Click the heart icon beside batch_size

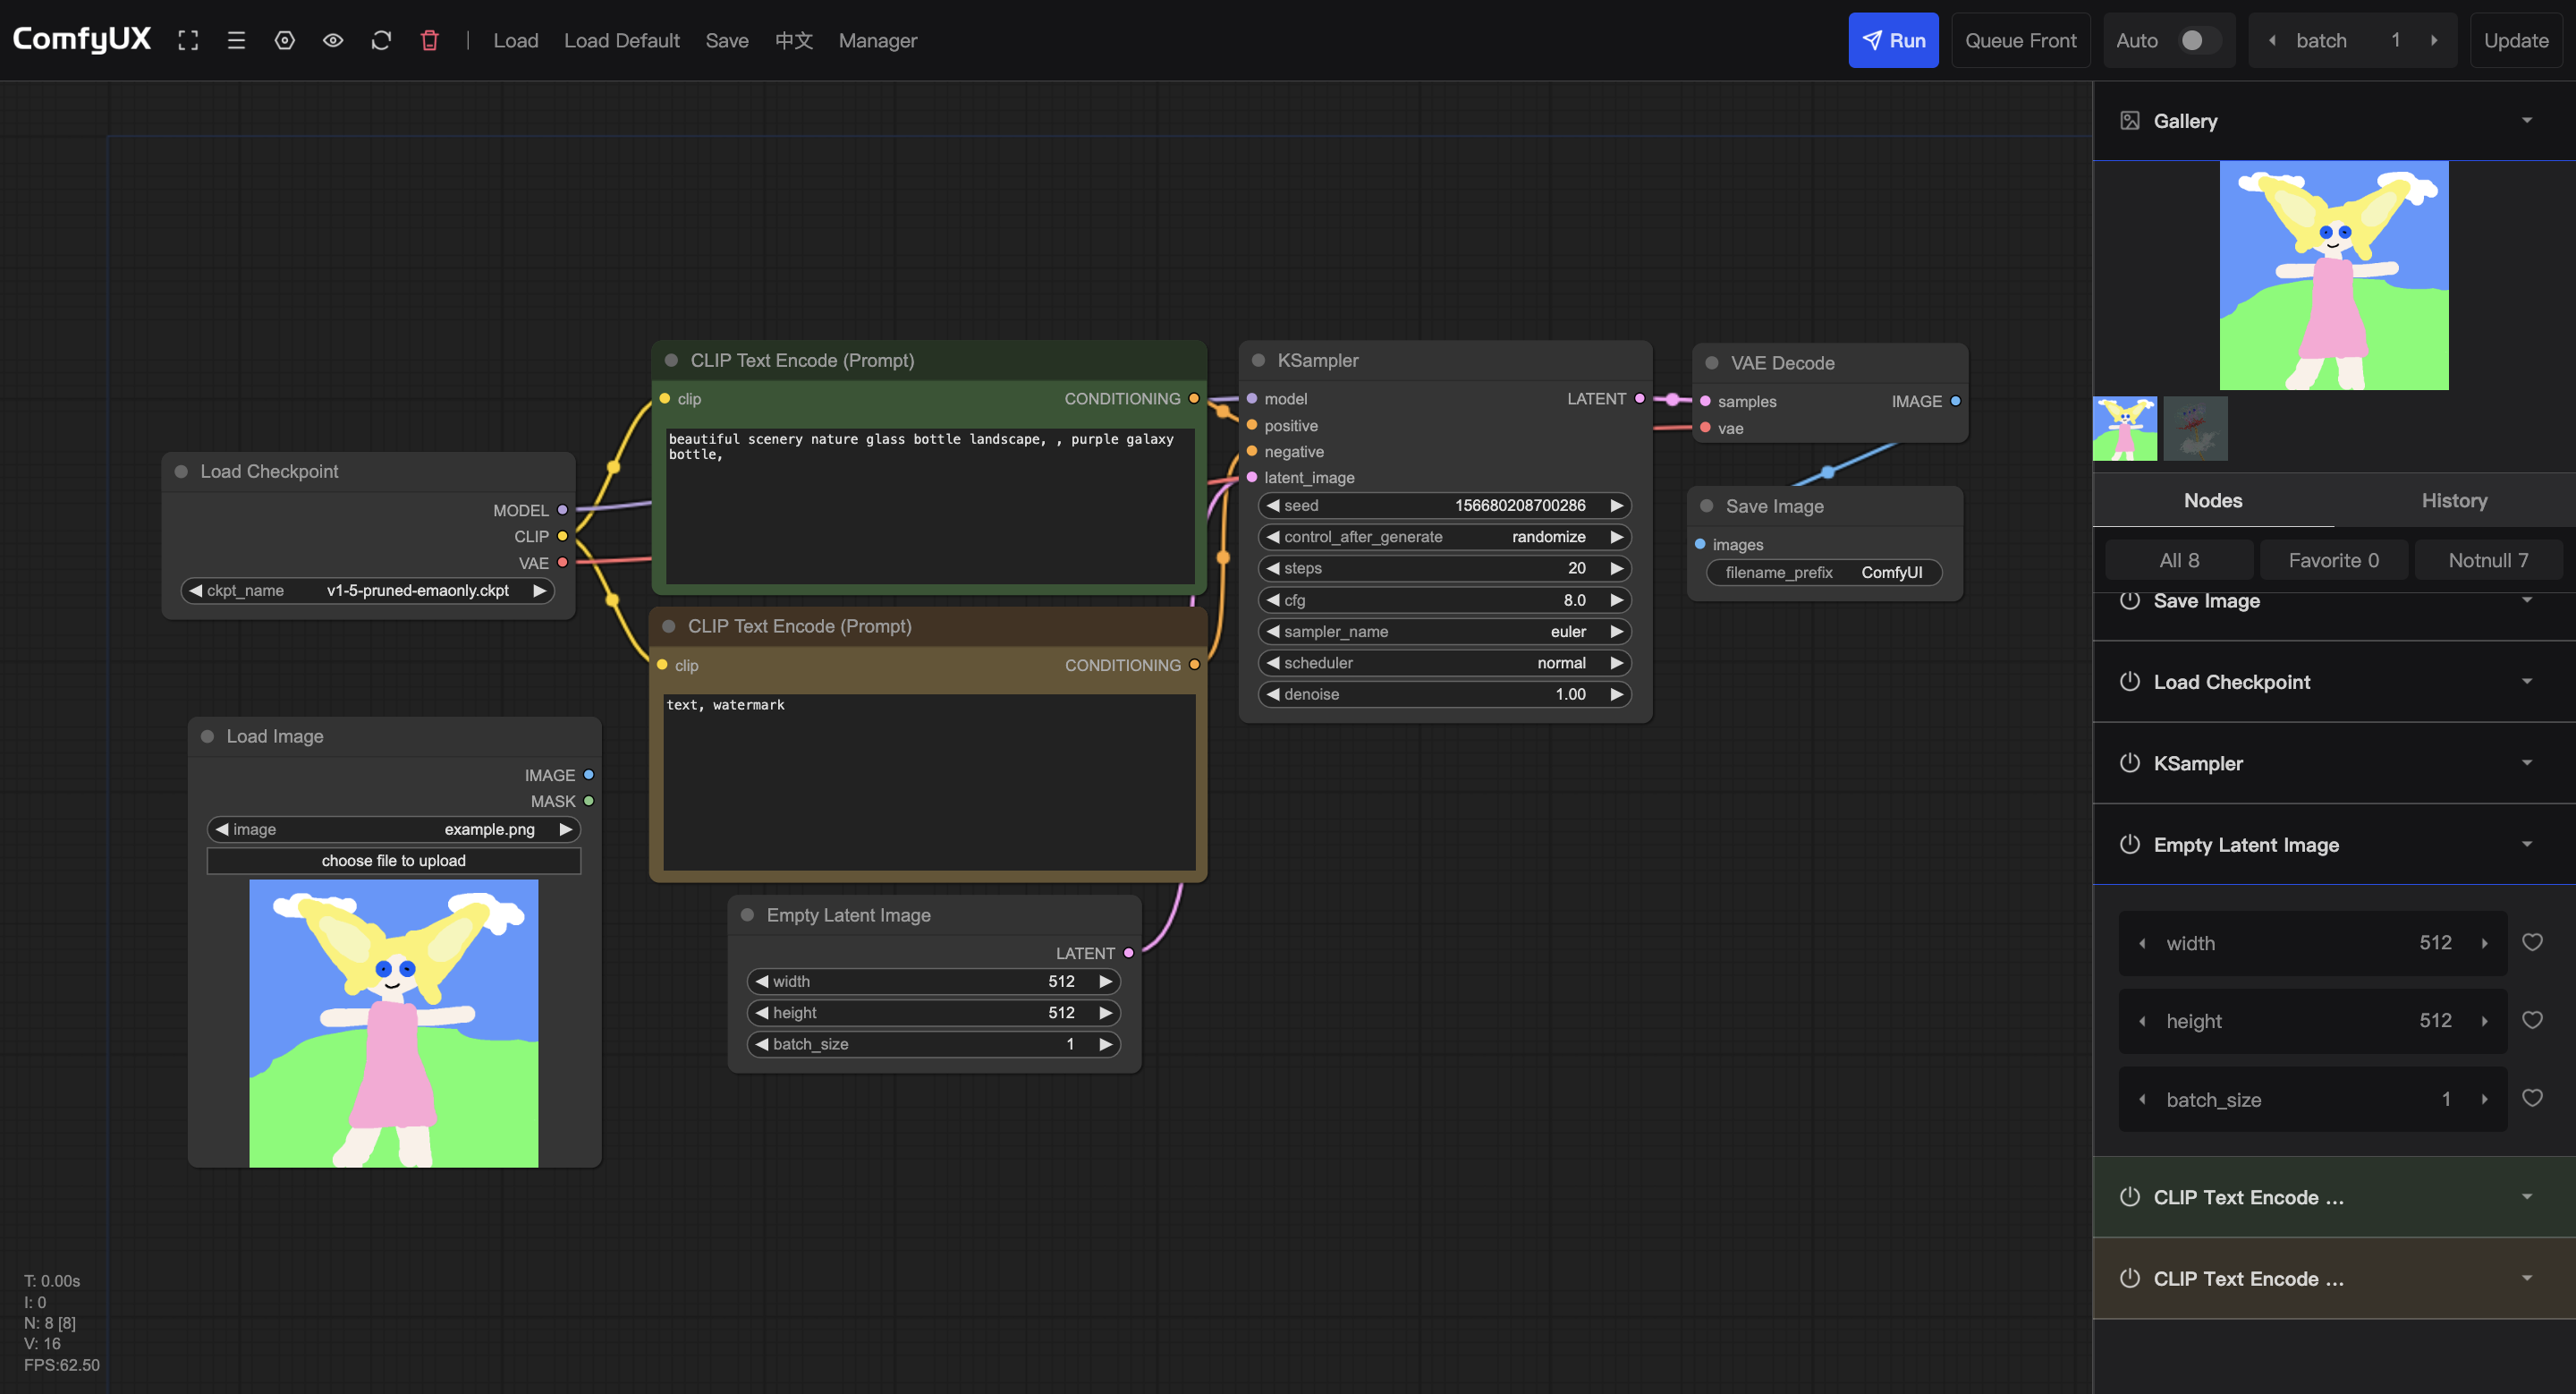click(x=2531, y=1098)
